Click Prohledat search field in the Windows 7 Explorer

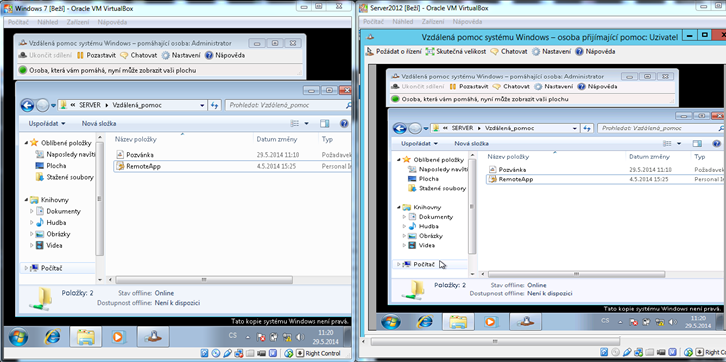pos(288,106)
